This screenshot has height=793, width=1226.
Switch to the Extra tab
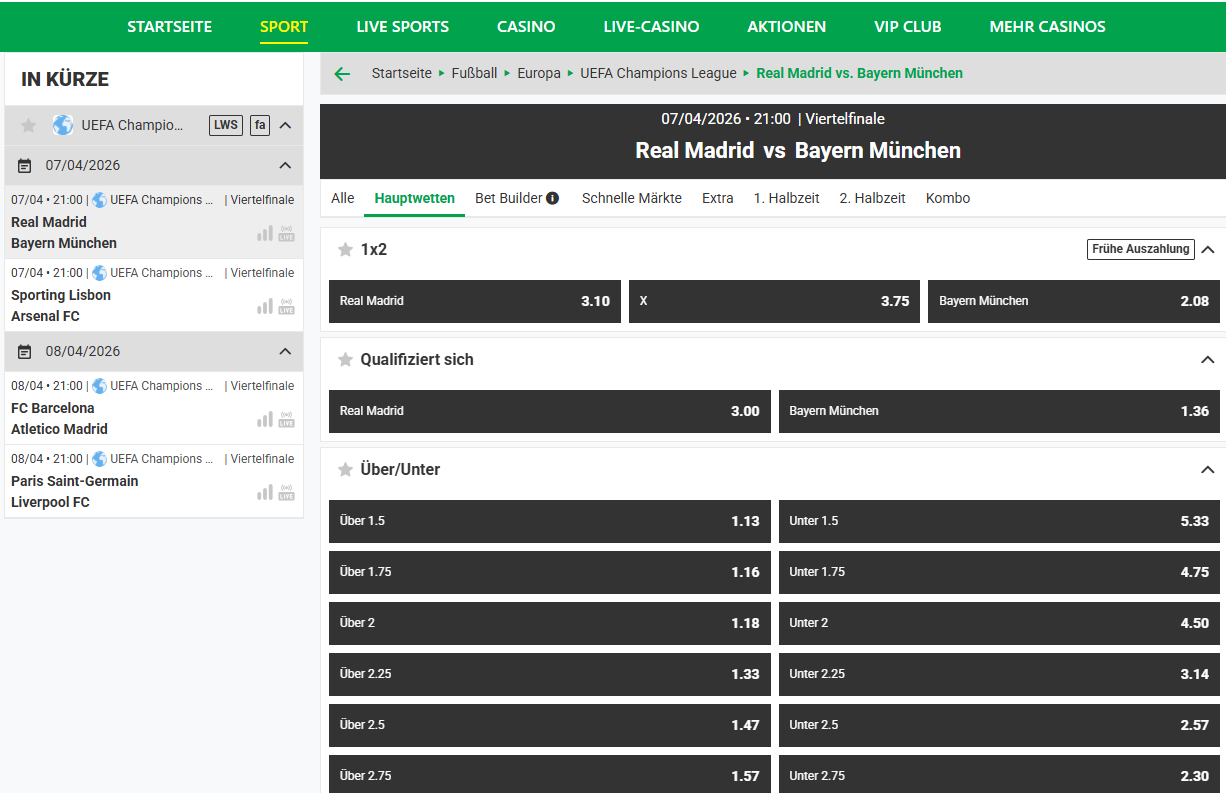(718, 198)
